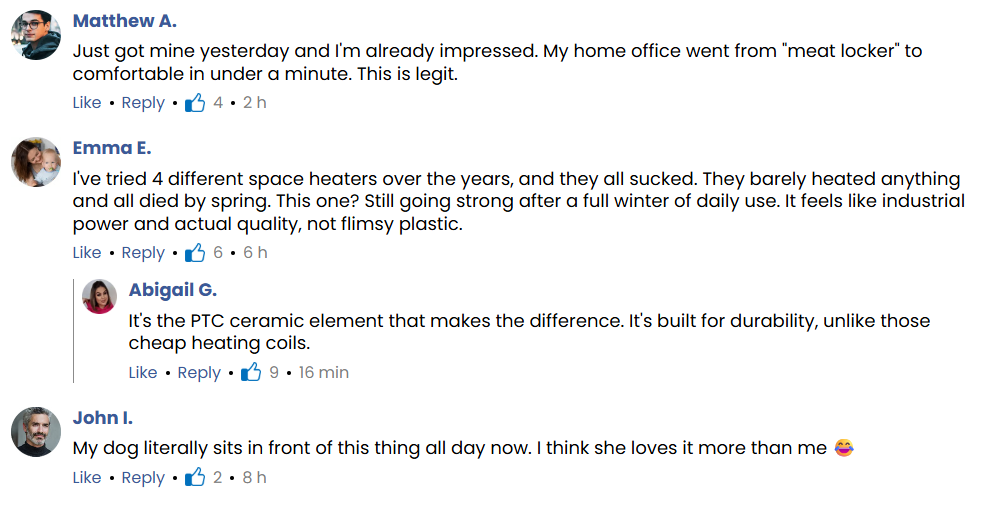Open John I.'s profile picture

tap(36, 432)
